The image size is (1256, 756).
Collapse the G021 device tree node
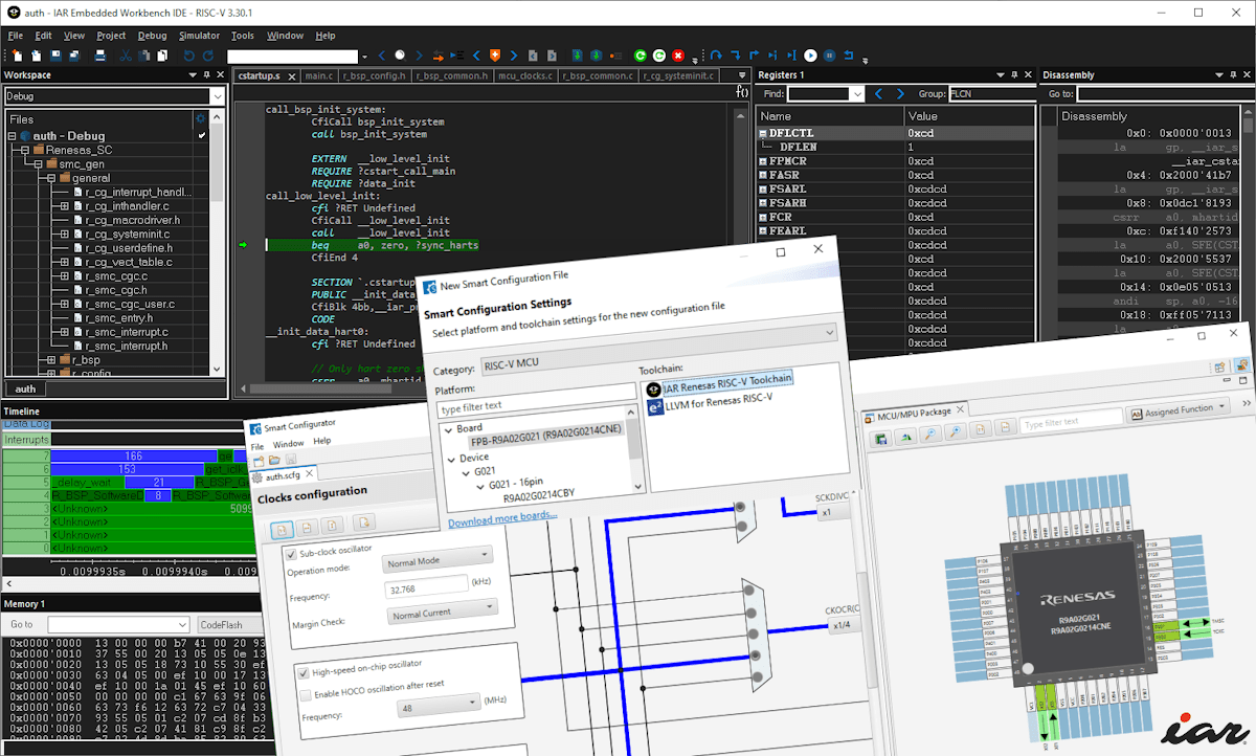point(466,472)
